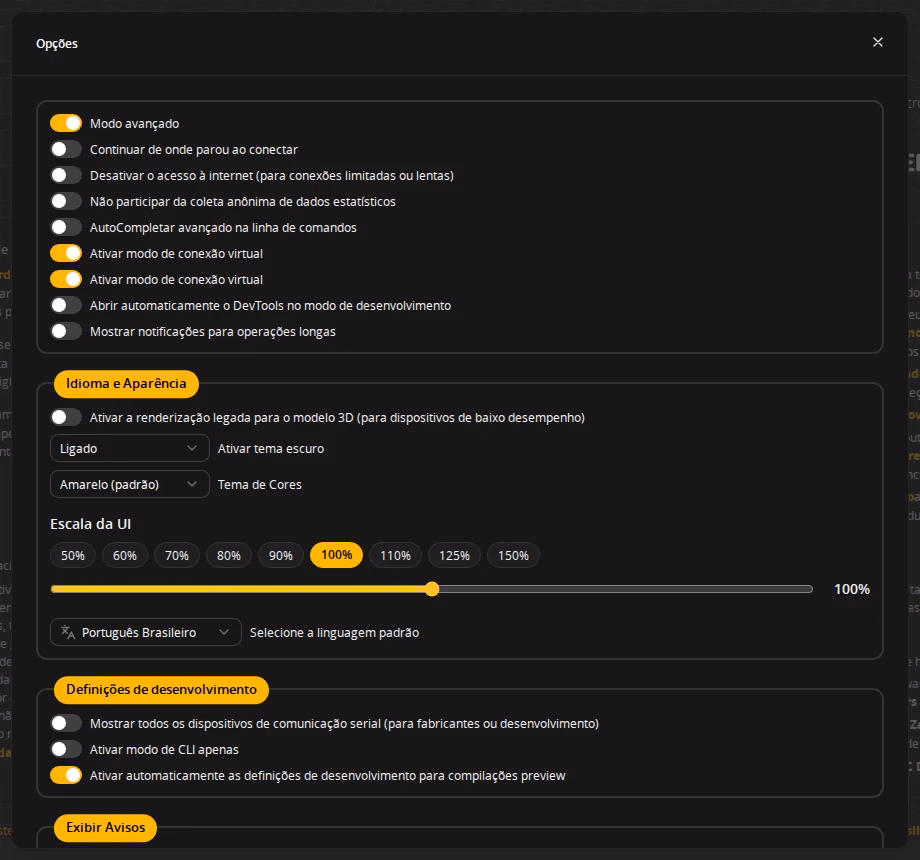This screenshot has width=920, height=860.
Task: Set UI scale to 50%
Action: 73,555
